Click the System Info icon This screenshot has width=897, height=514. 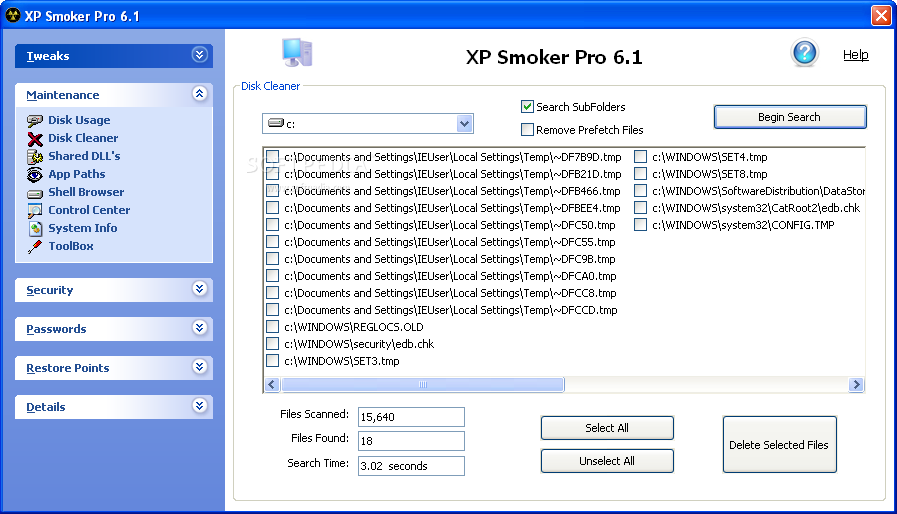35,228
